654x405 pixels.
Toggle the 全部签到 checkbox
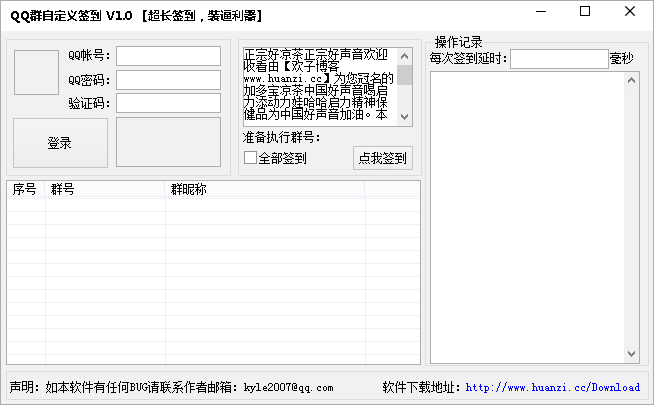point(251,158)
